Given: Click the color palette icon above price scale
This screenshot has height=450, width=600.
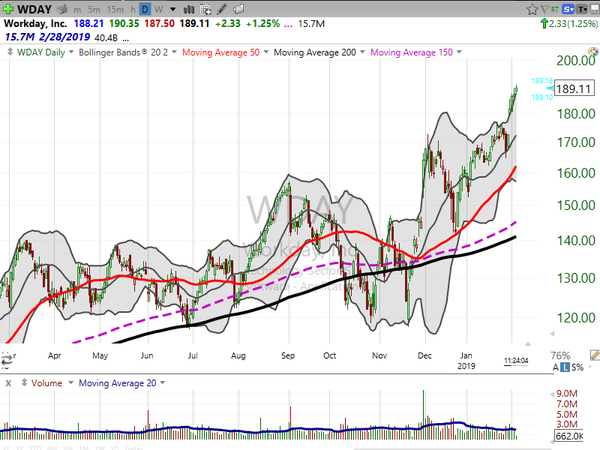Looking at the screenshot, I should point(593,51).
